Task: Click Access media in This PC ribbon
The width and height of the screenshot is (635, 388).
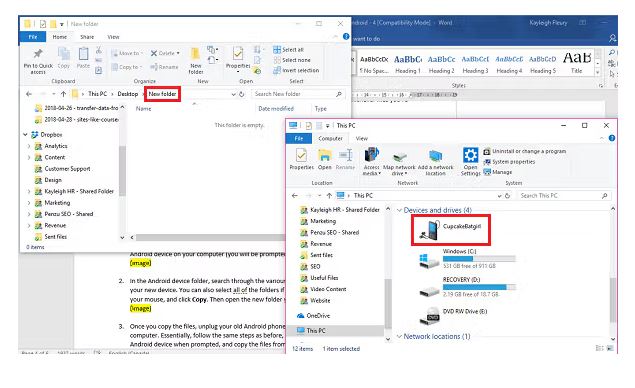Action: pyautogui.click(x=371, y=161)
